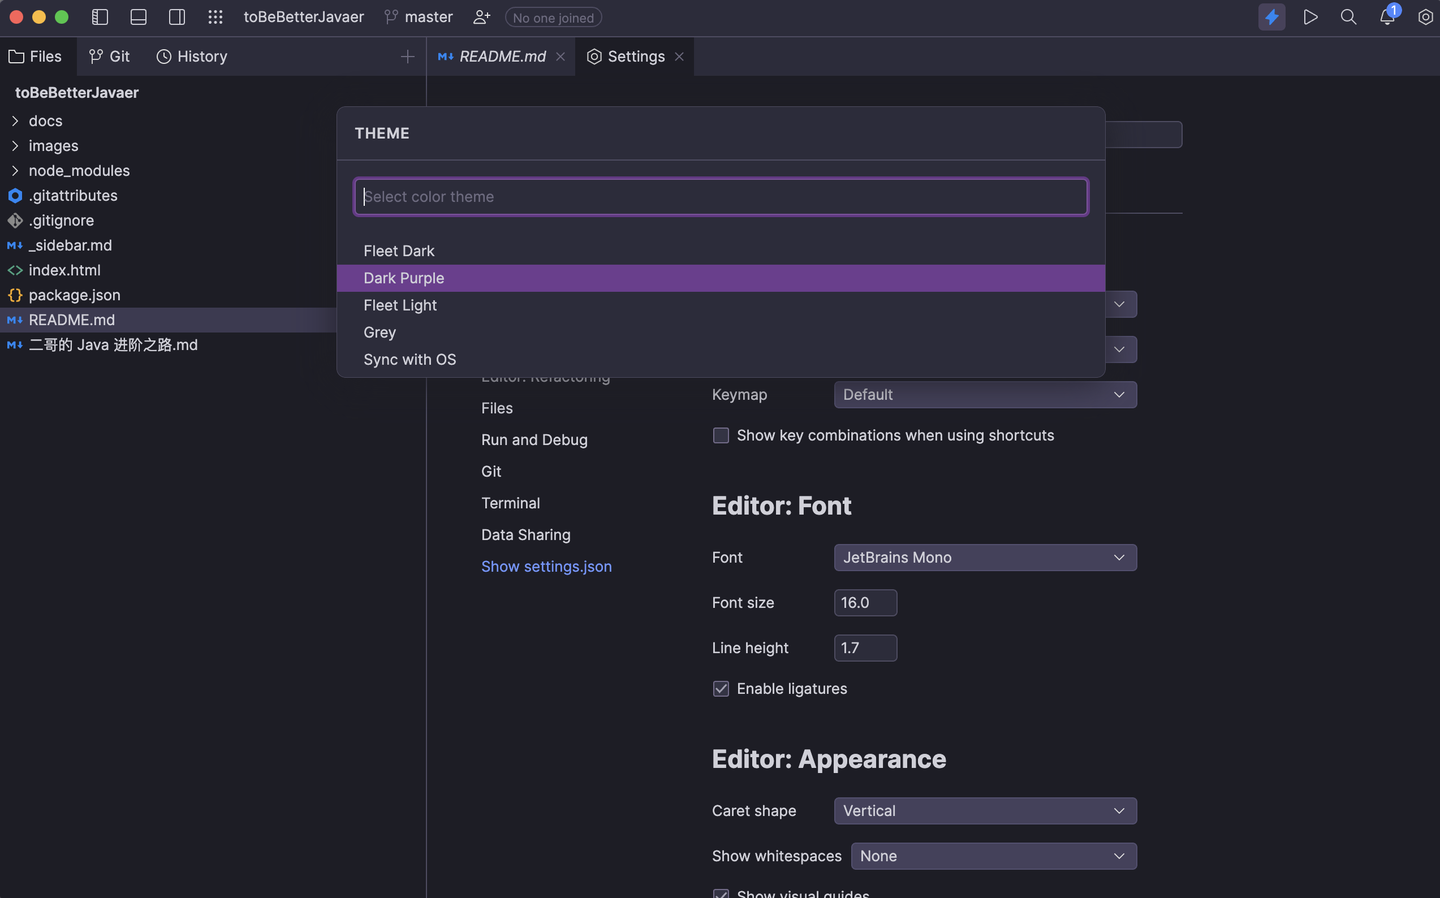Expand the Show whitespaces dropdown
Screen dimensions: 1440x898
993,856
